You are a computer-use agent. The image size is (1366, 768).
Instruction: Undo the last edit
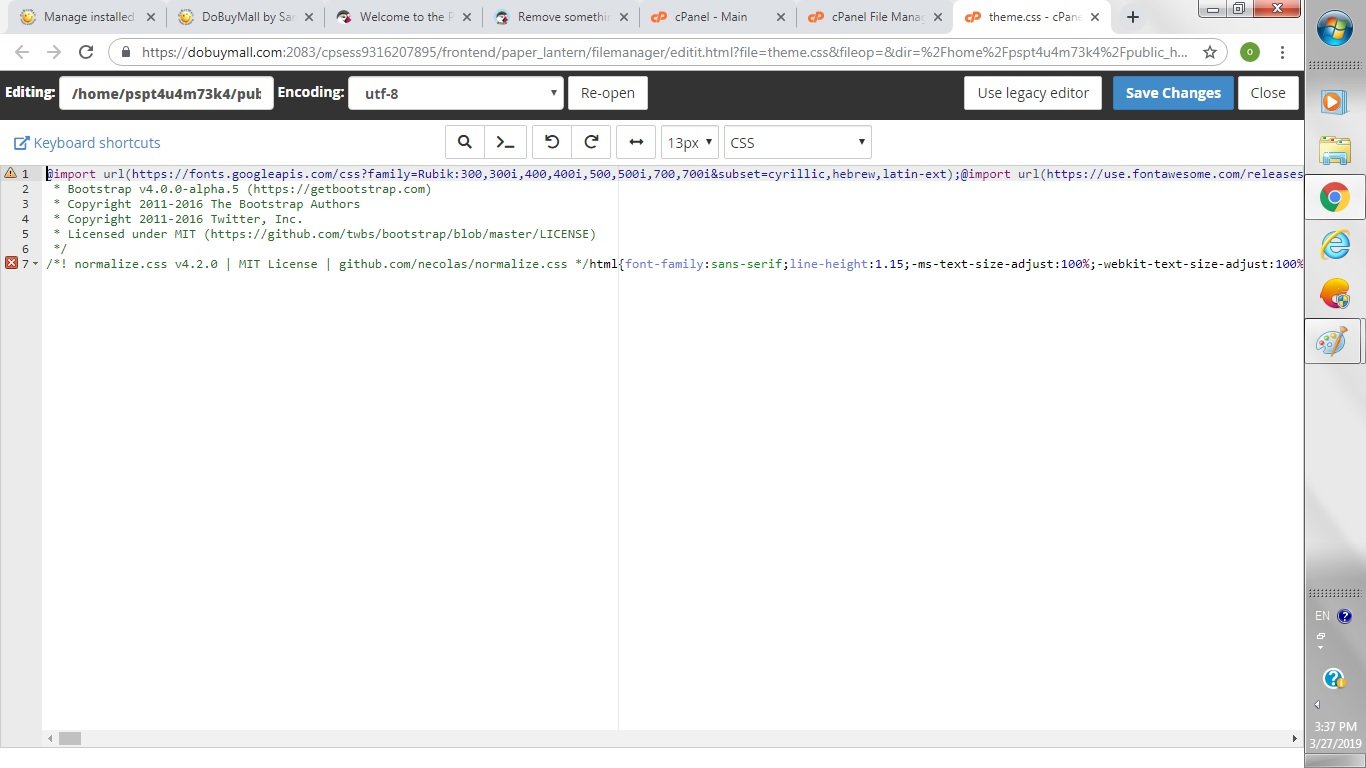pyautogui.click(x=552, y=142)
